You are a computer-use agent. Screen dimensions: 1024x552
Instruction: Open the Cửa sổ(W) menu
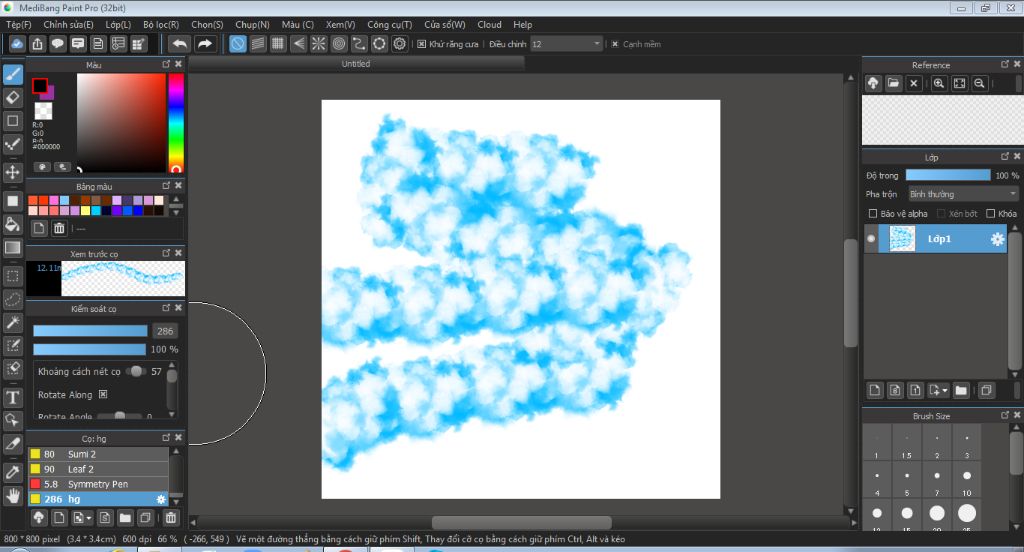click(x=444, y=24)
